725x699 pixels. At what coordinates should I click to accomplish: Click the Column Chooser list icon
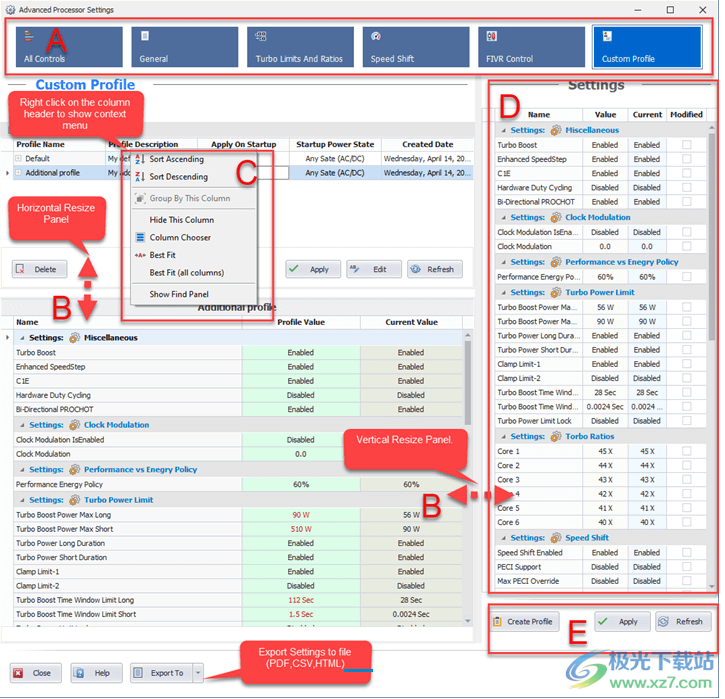click(x=140, y=237)
